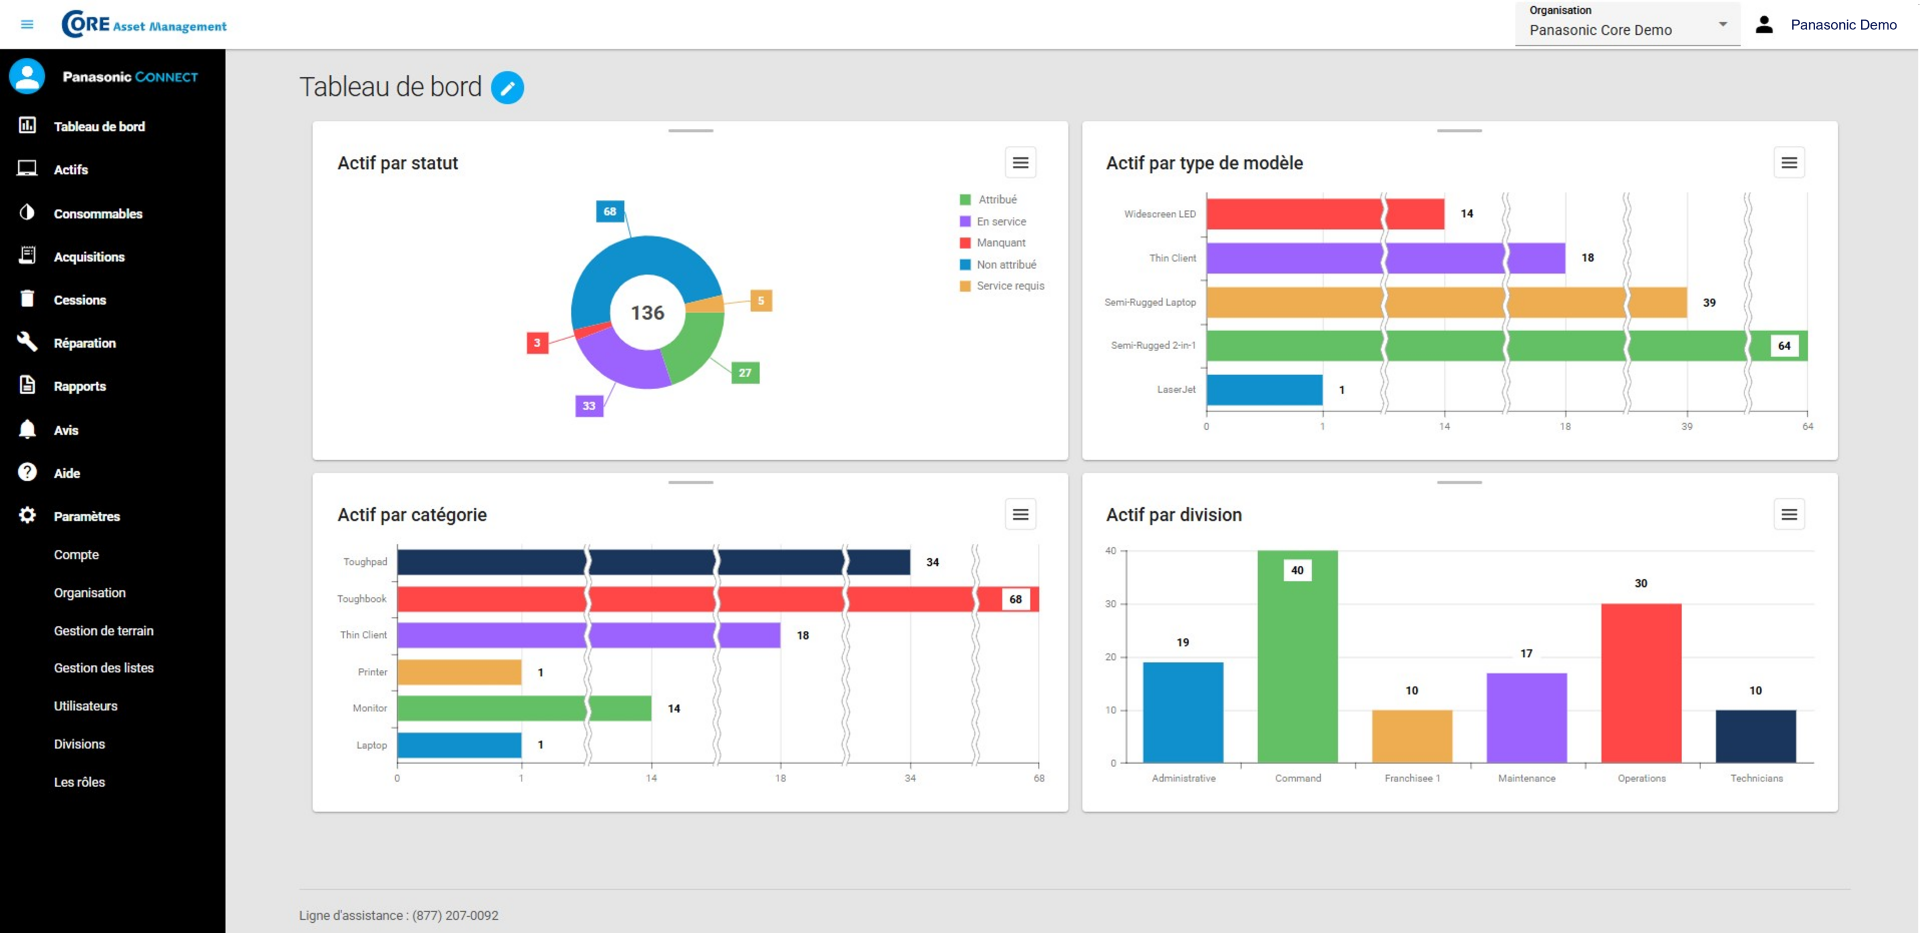Screen dimensions: 1920x933
Task: Click the Avis bell icon
Action: click(x=27, y=429)
